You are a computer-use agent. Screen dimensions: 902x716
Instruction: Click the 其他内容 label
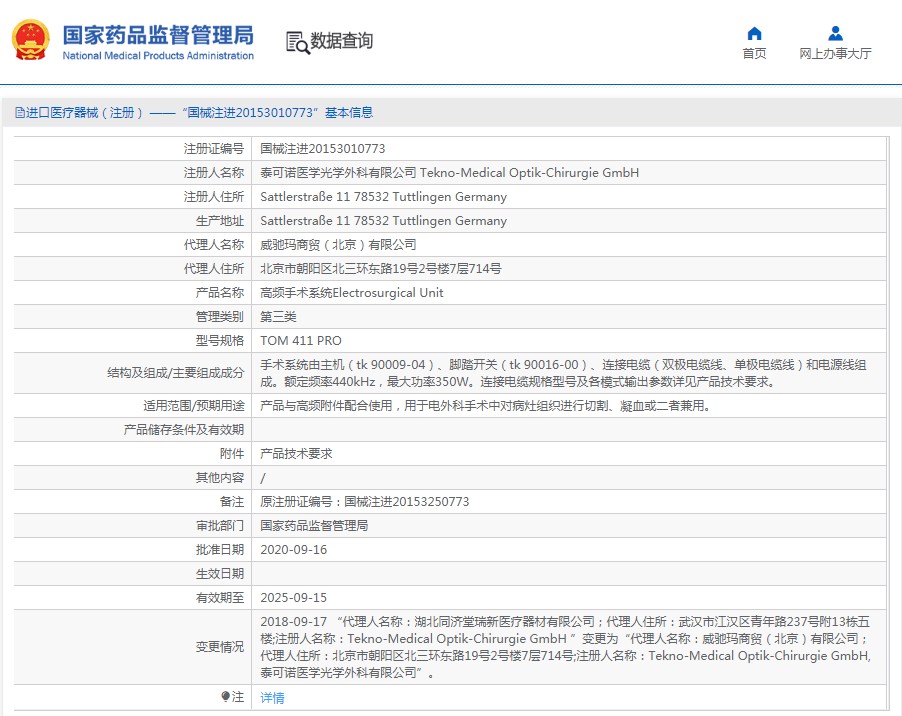(220, 478)
